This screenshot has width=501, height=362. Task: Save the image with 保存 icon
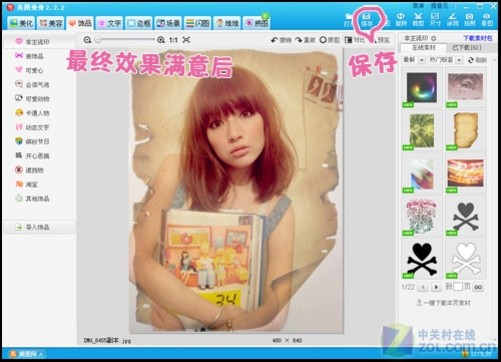pyautogui.click(x=367, y=20)
